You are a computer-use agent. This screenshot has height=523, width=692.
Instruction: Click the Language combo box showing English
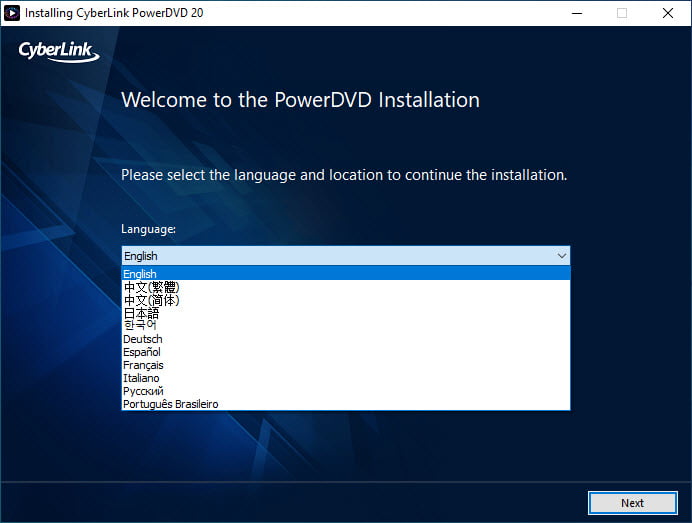(x=346, y=256)
